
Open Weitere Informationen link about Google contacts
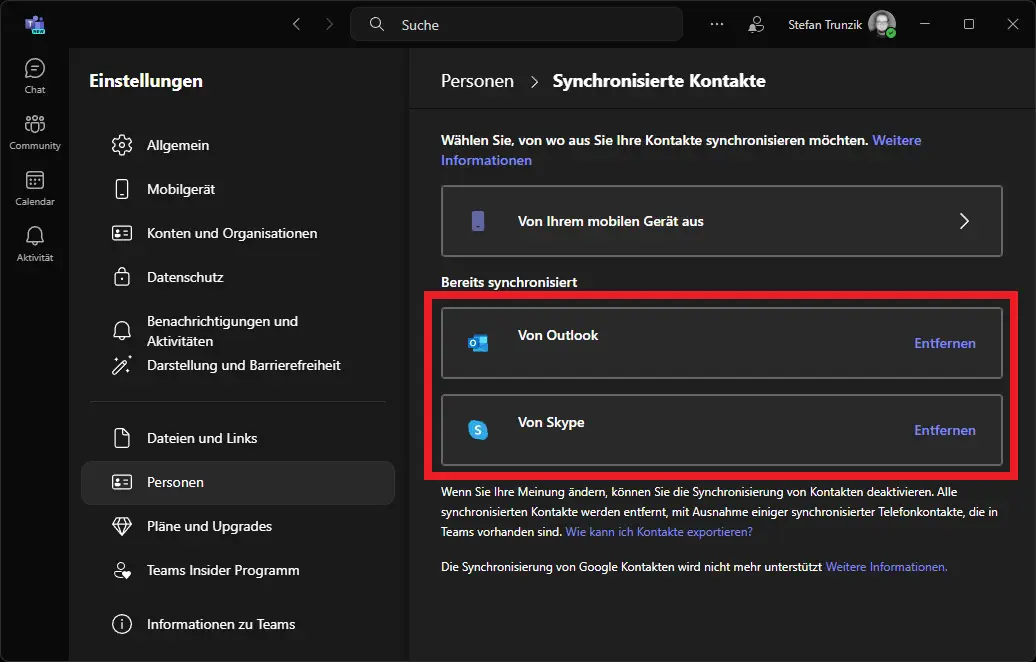pos(886,567)
